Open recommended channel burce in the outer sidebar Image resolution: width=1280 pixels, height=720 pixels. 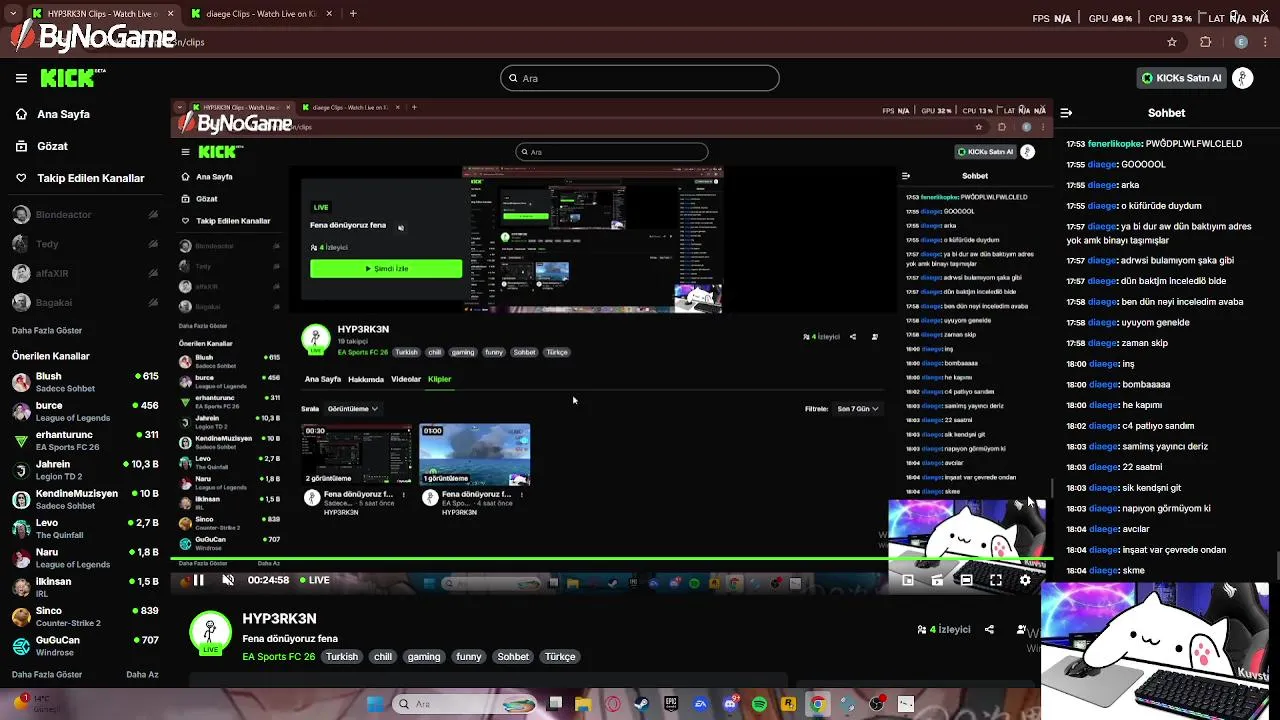[x=85, y=411]
